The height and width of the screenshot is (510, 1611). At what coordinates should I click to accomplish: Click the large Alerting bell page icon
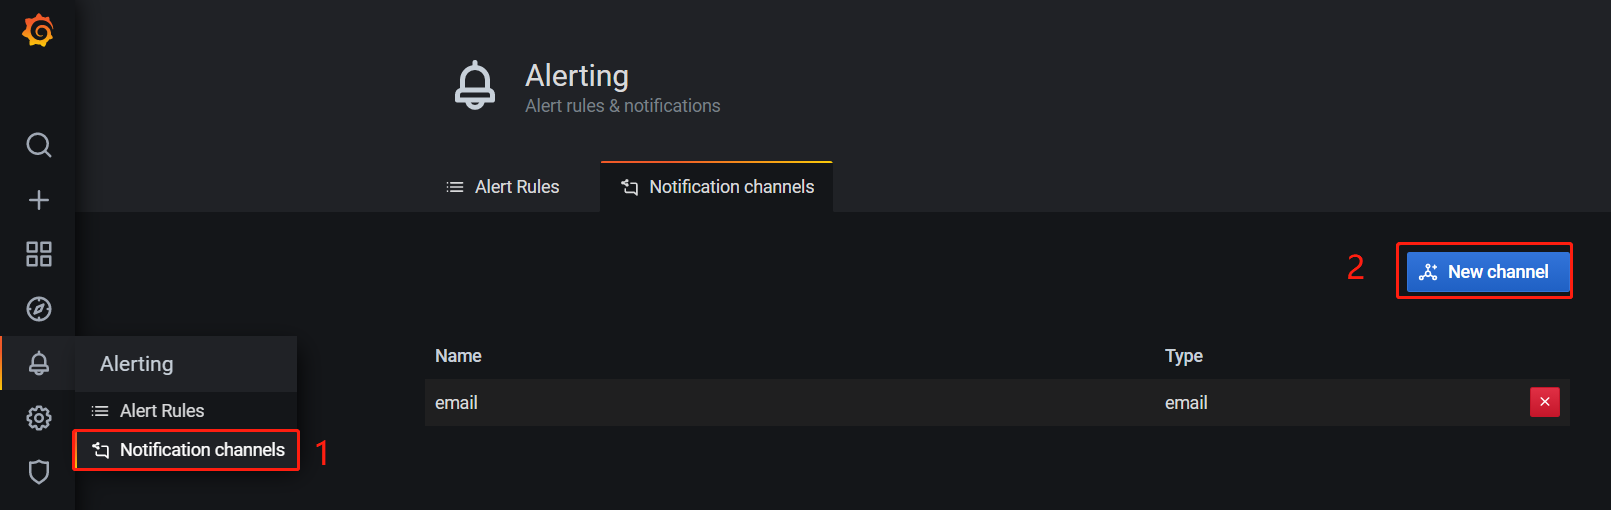[475, 85]
